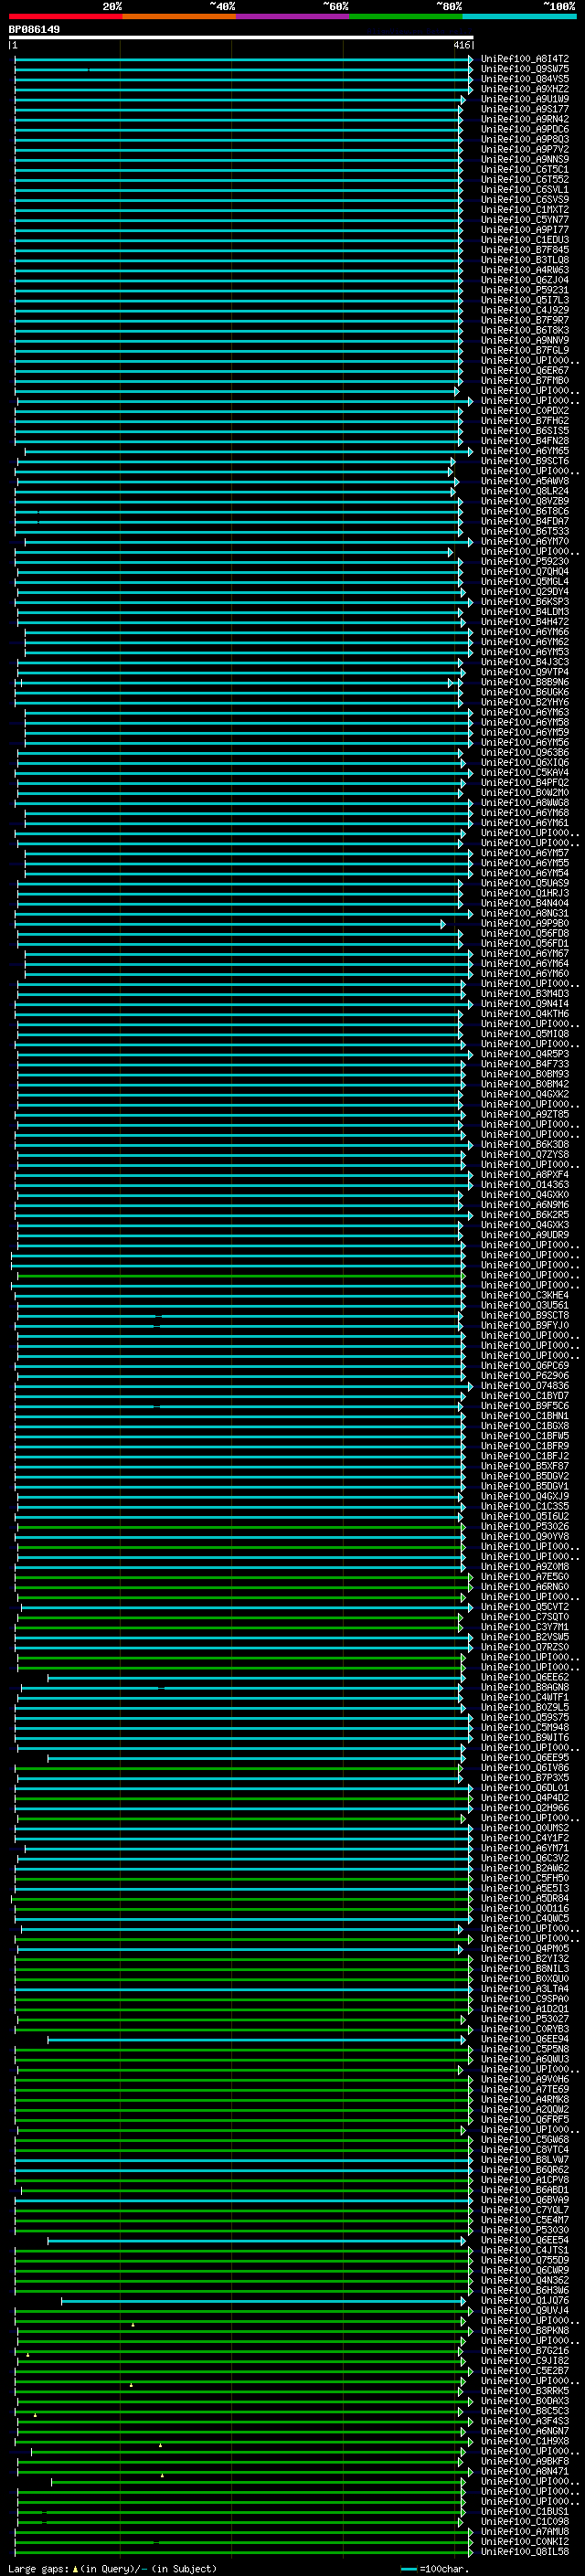Click the green ~80% identity legend segment
585x2576 pixels.
point(406,16)
